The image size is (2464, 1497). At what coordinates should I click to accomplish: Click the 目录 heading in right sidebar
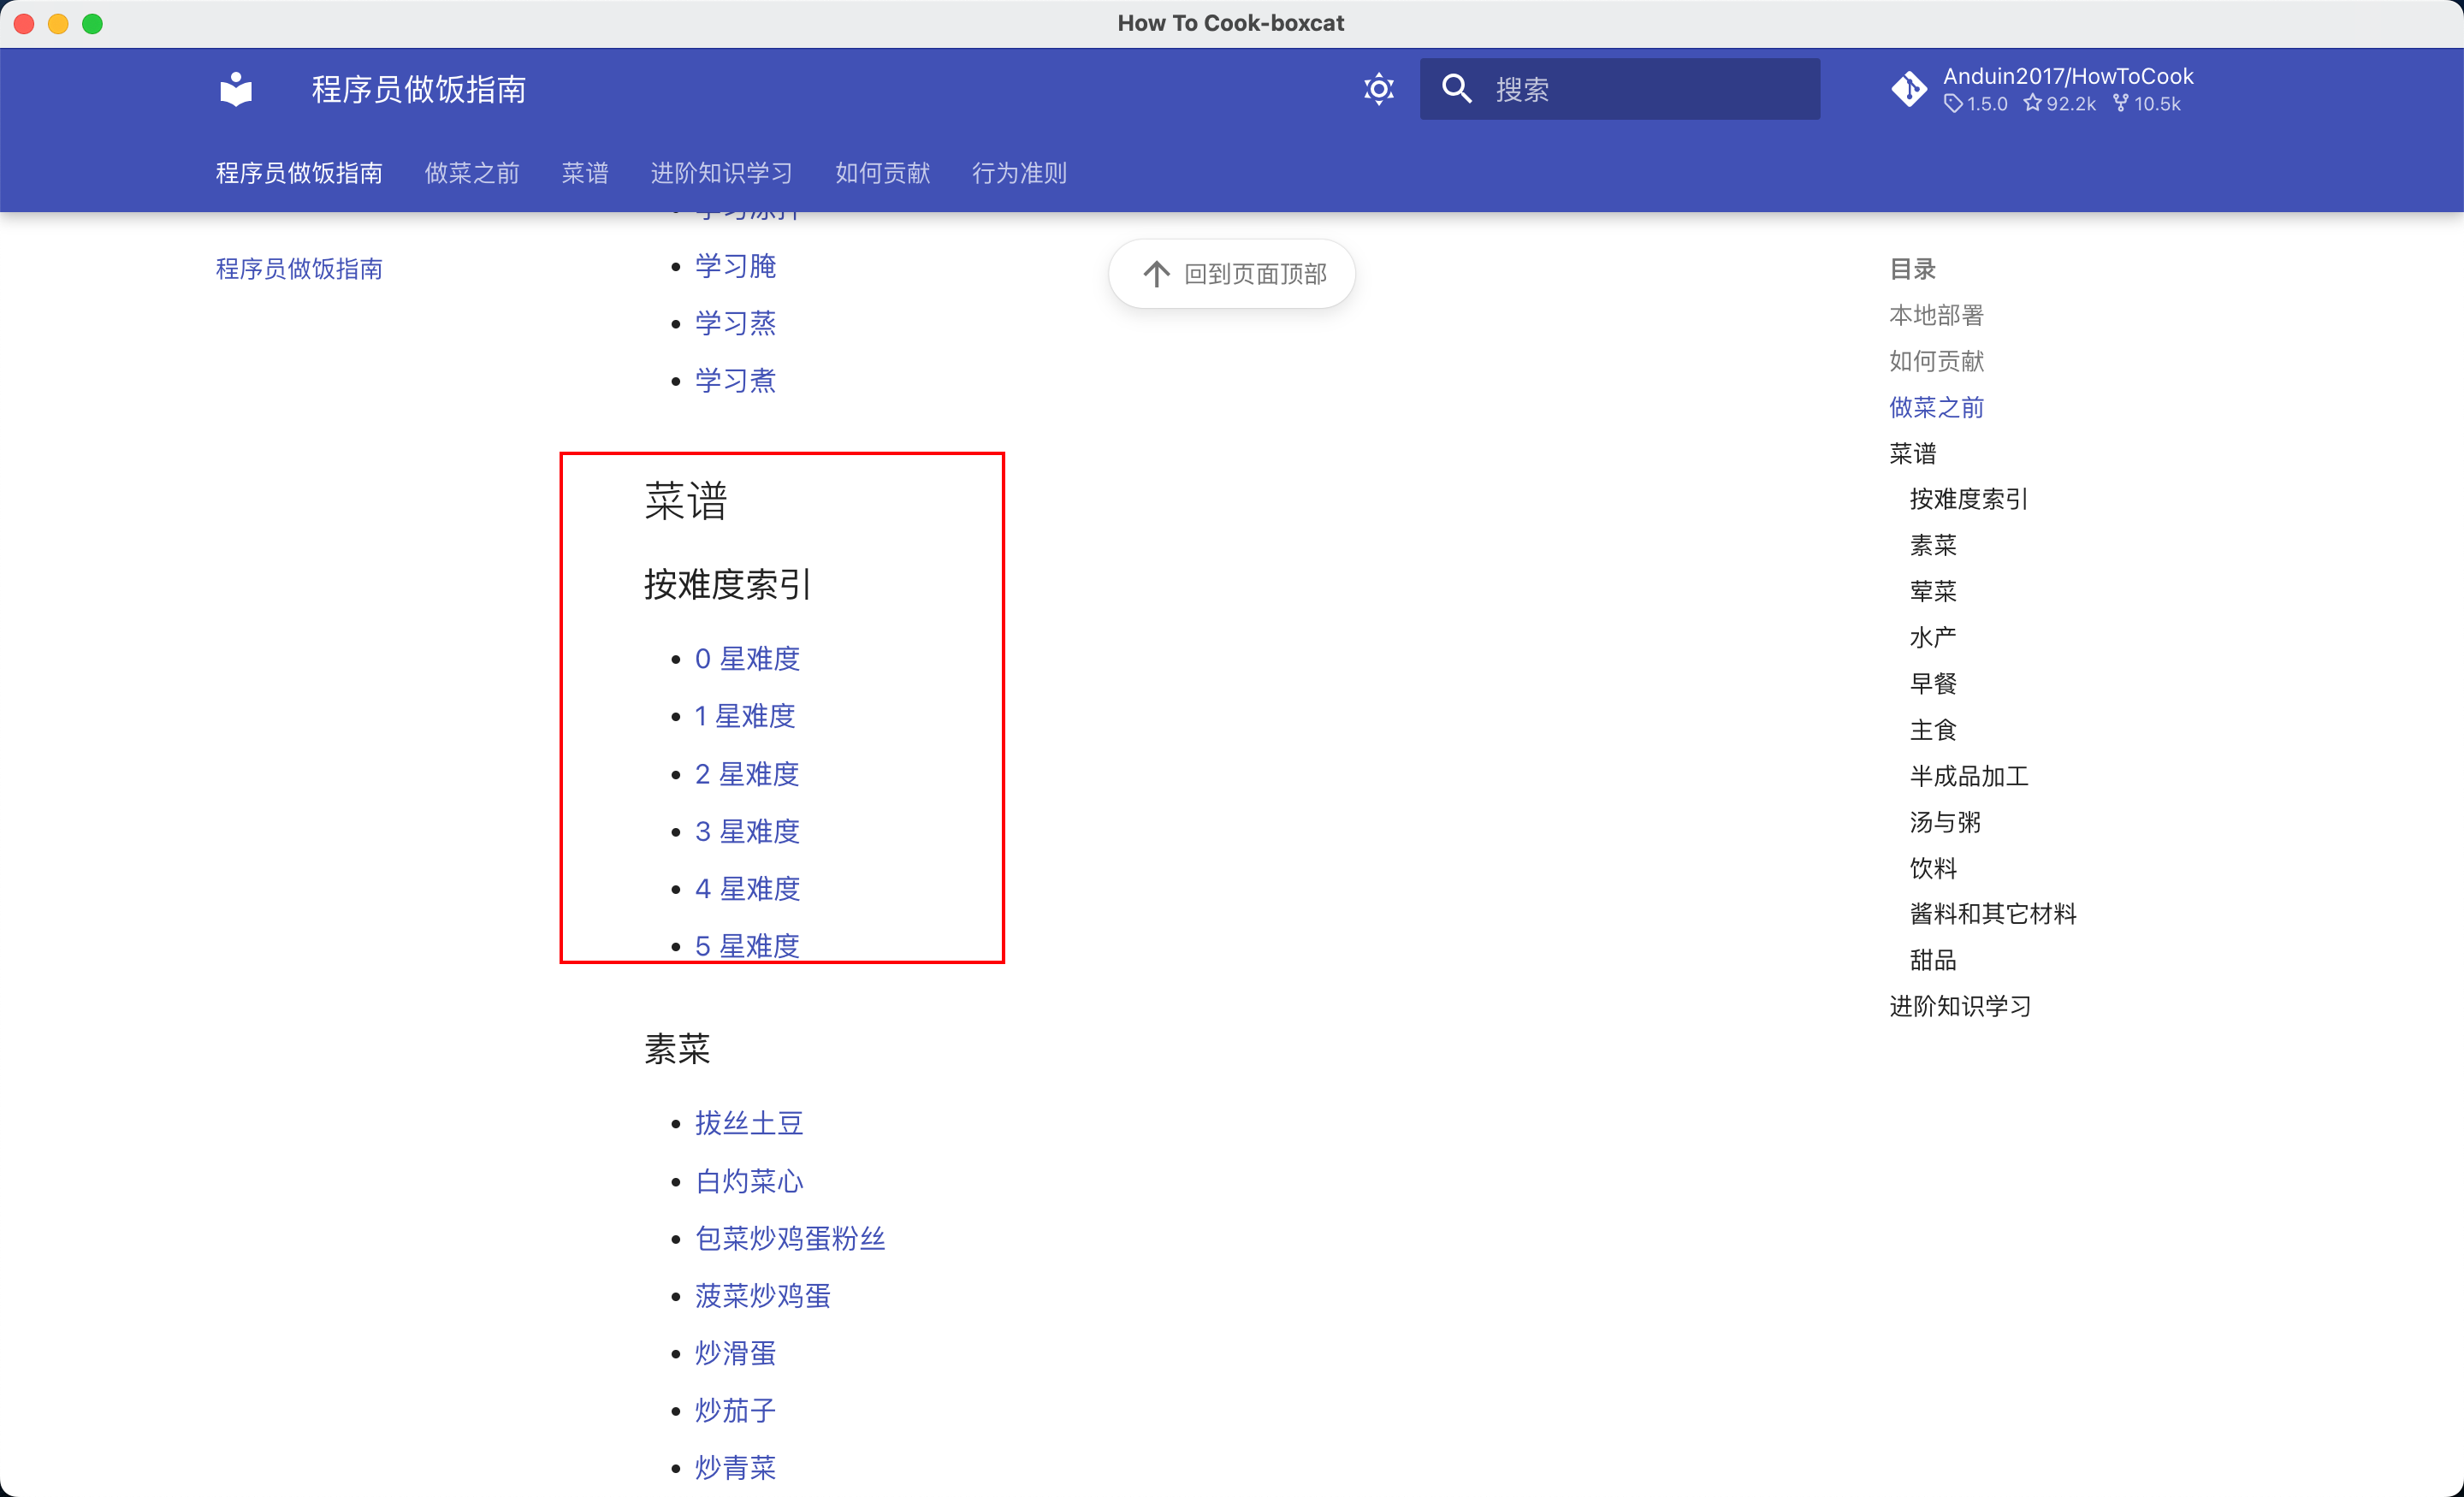point(1912,268)
